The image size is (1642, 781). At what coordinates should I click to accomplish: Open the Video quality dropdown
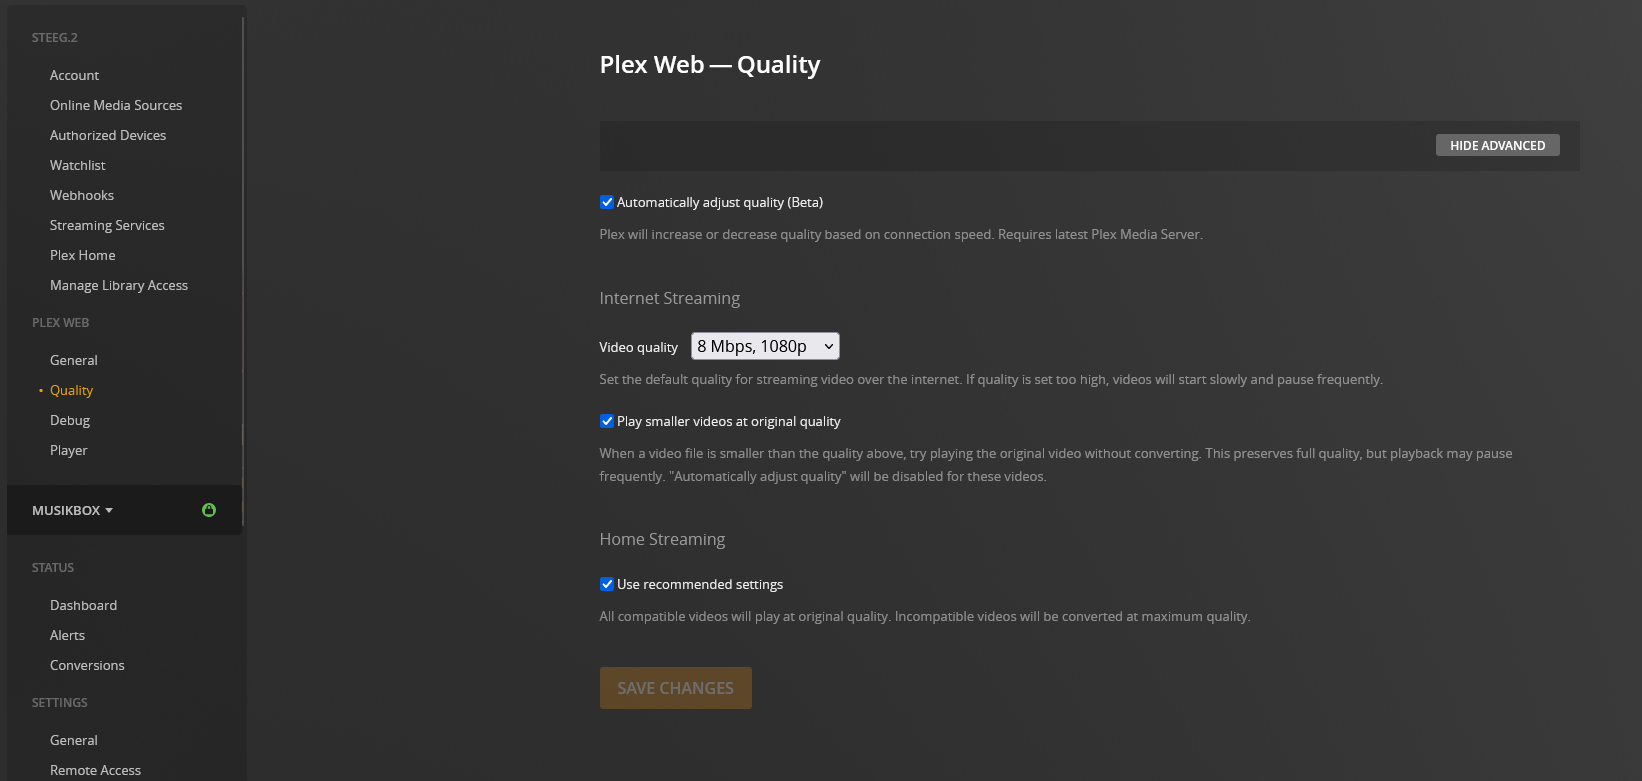click(765, 346)
